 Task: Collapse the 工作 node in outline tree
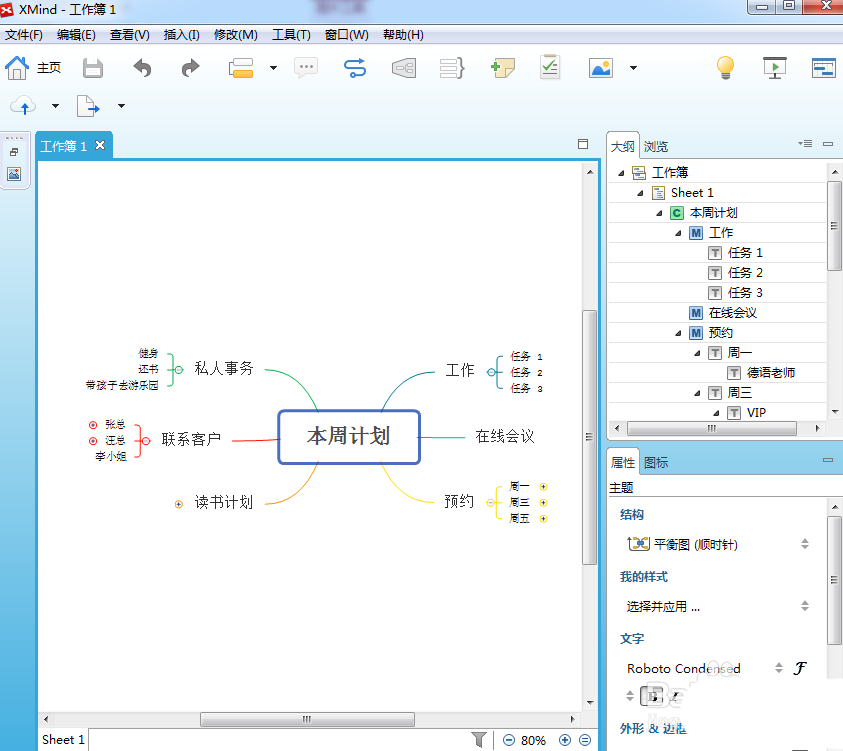pyautogui.click(x=678, y=233)
